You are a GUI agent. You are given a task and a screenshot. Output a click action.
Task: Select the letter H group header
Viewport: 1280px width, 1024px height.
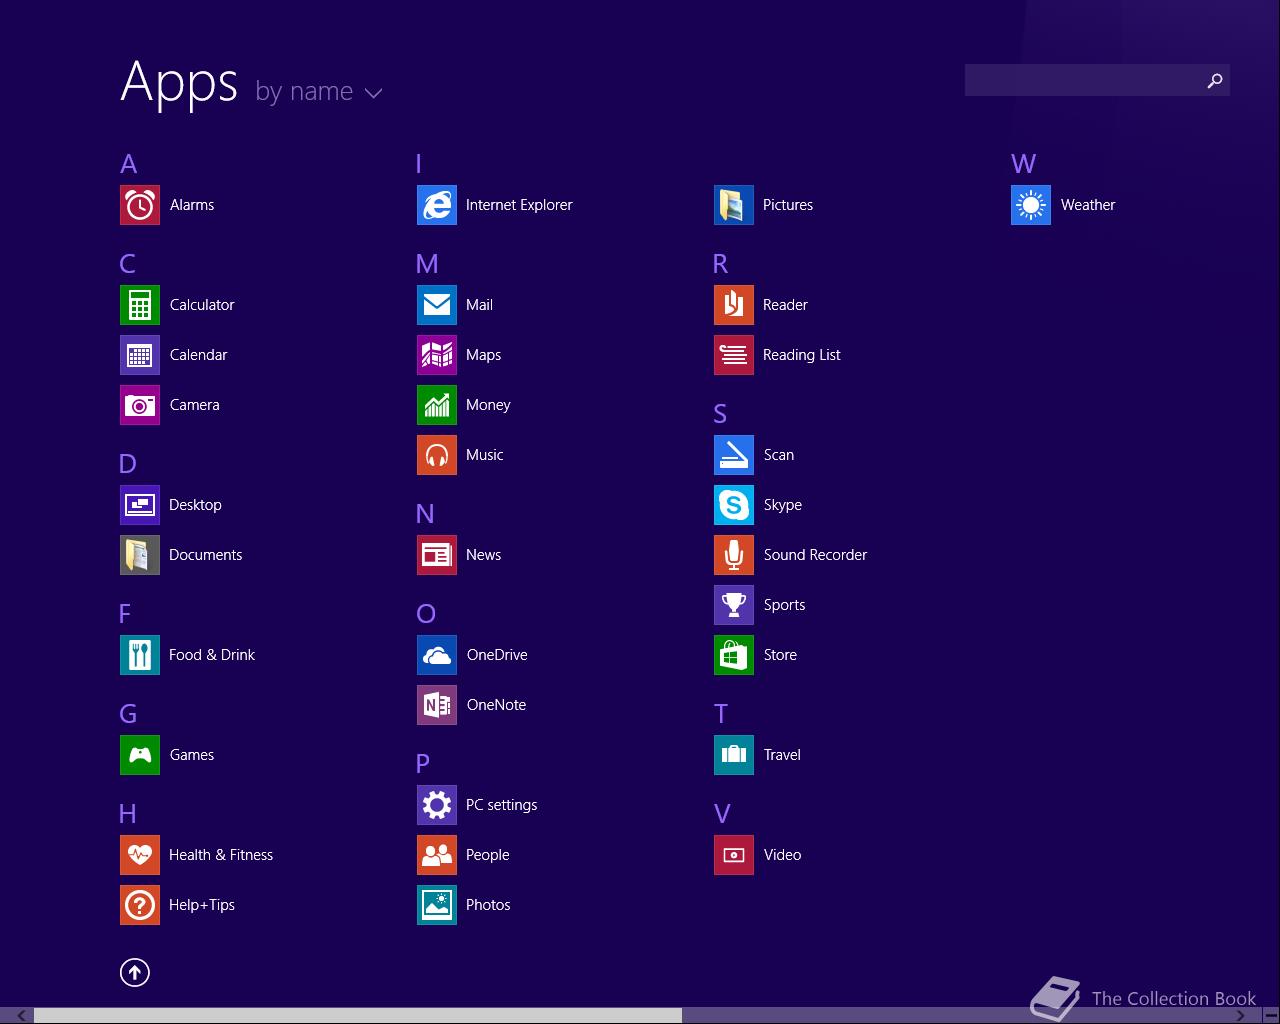click(x=127, y=814)
